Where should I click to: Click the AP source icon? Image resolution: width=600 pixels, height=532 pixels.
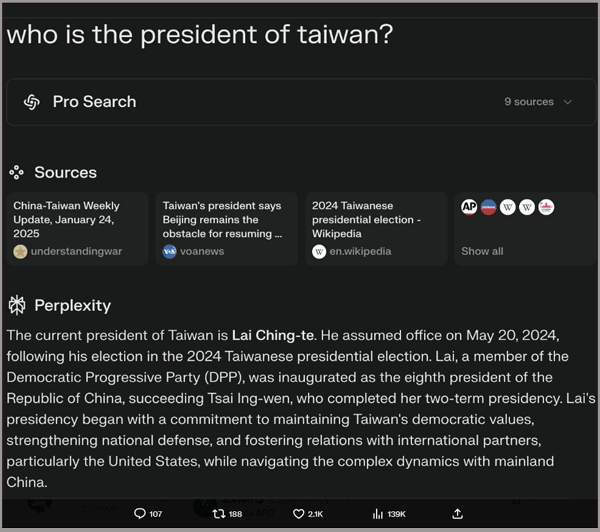(x=469, y=207)
